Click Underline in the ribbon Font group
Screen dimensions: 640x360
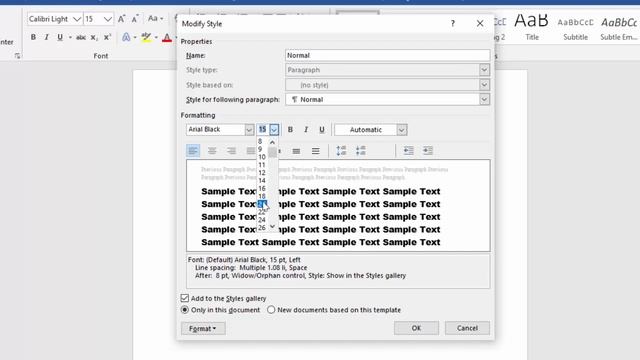click(60, 37)
